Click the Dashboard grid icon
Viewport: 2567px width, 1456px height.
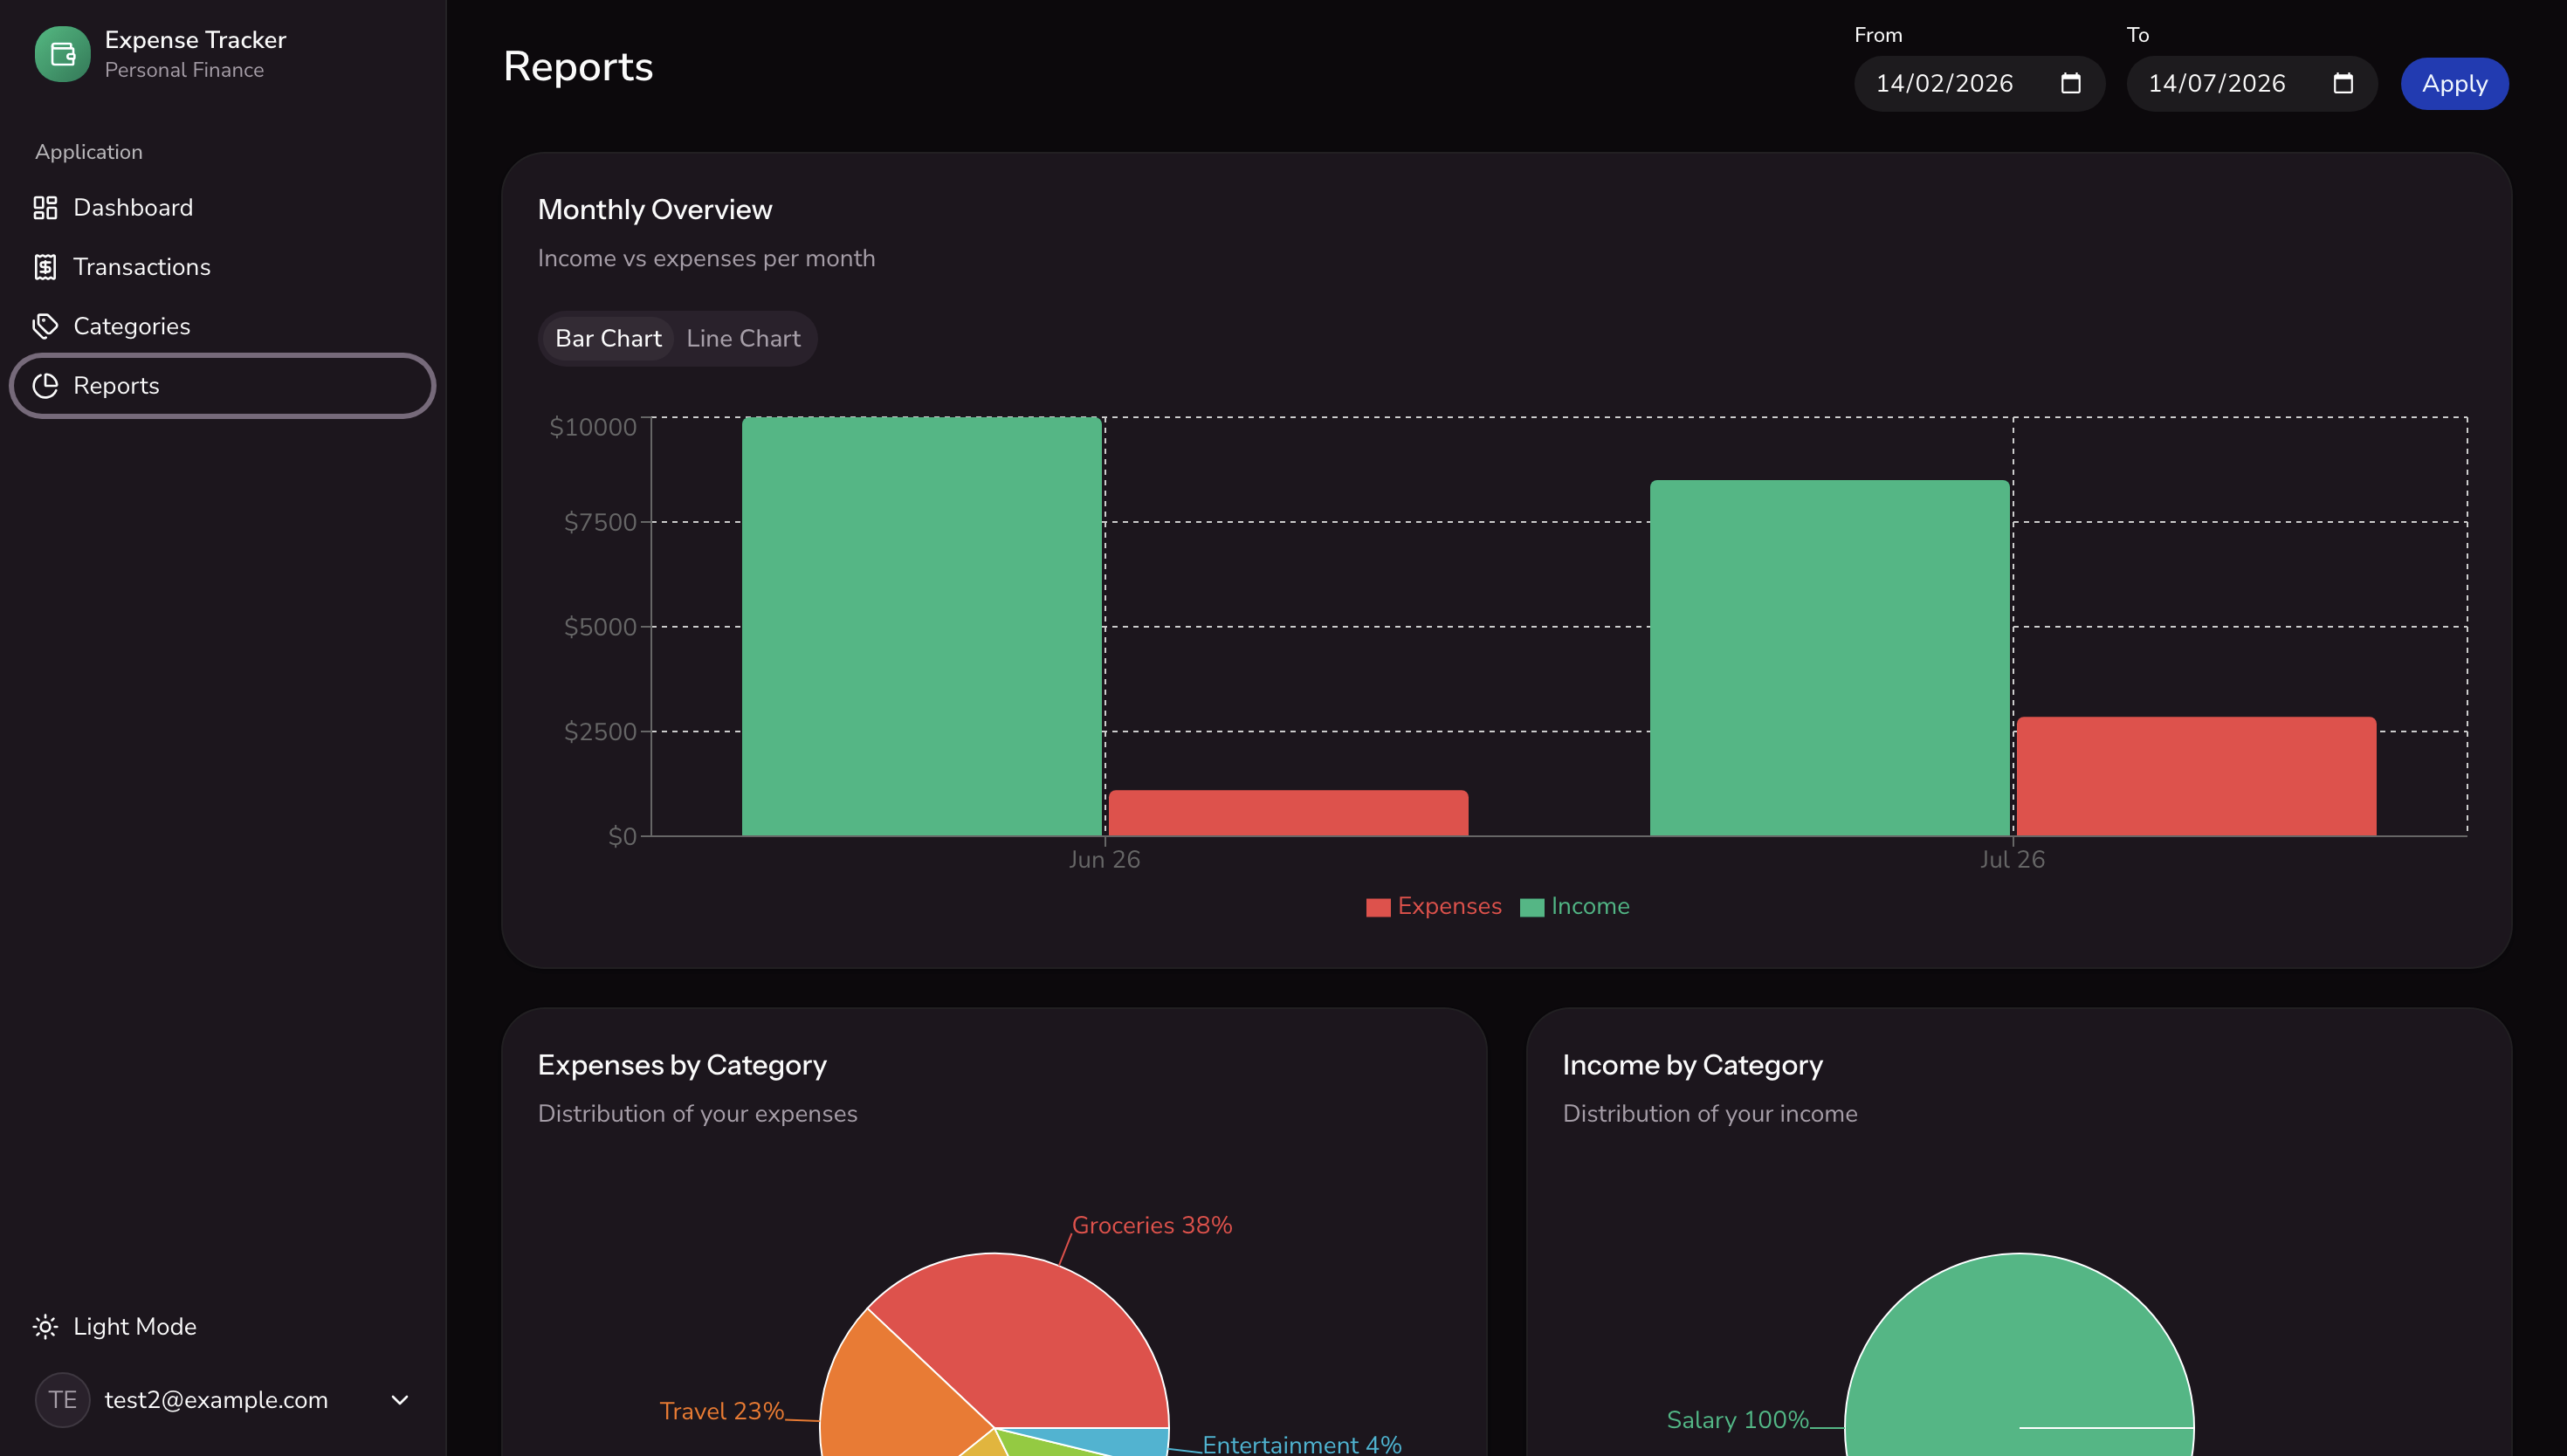45,208
